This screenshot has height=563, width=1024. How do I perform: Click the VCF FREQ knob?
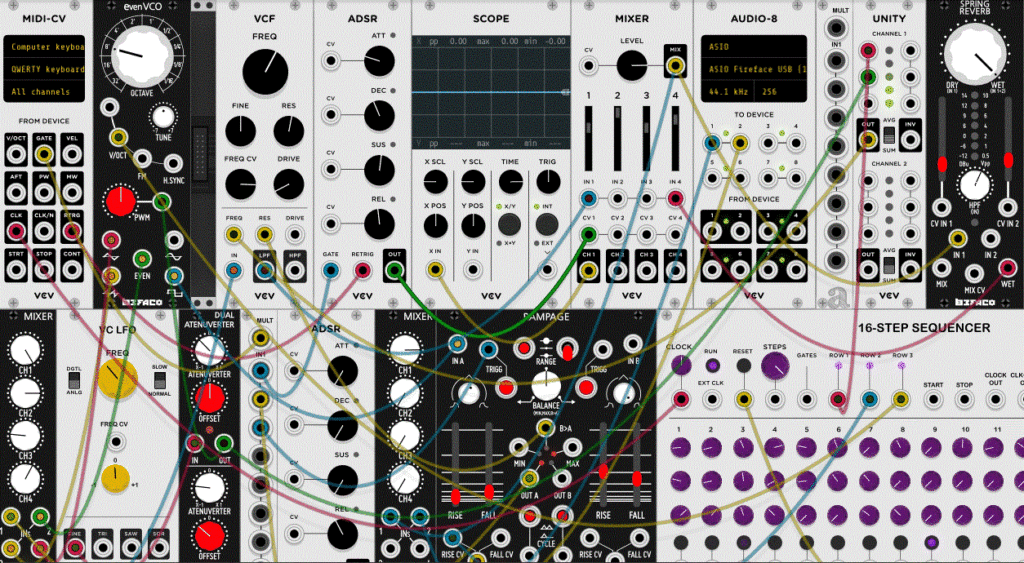click(x=264, y=71)
